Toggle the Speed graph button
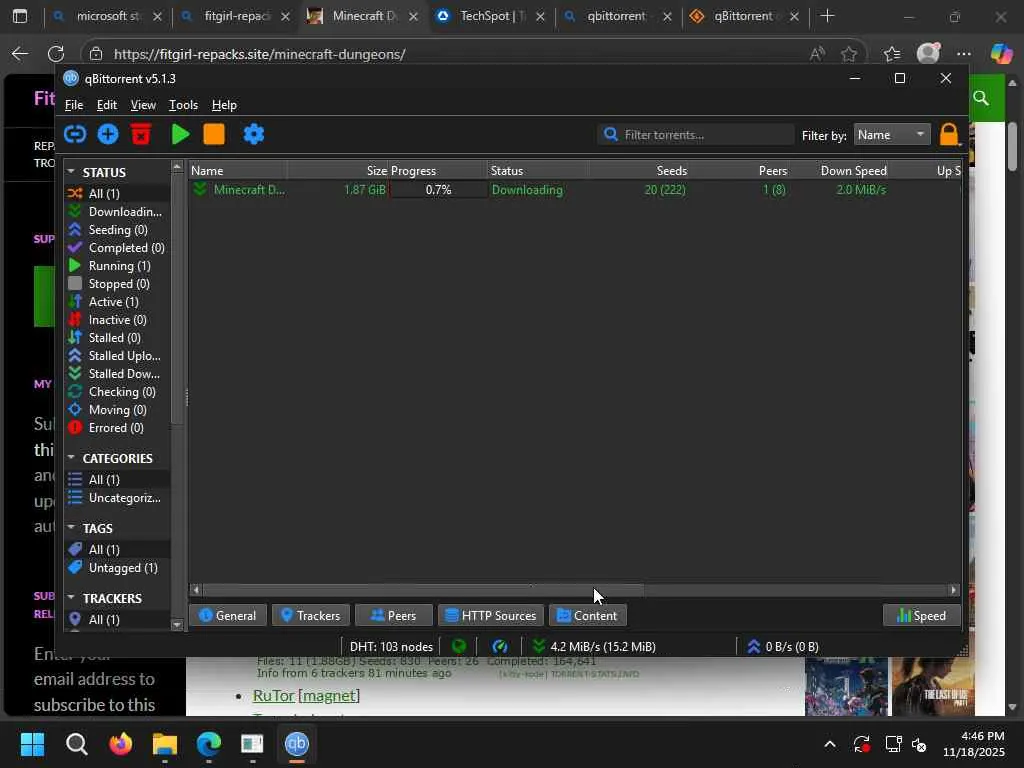Screen dimensions: 1024x768 pyautogui.click(x=921, y=615)
